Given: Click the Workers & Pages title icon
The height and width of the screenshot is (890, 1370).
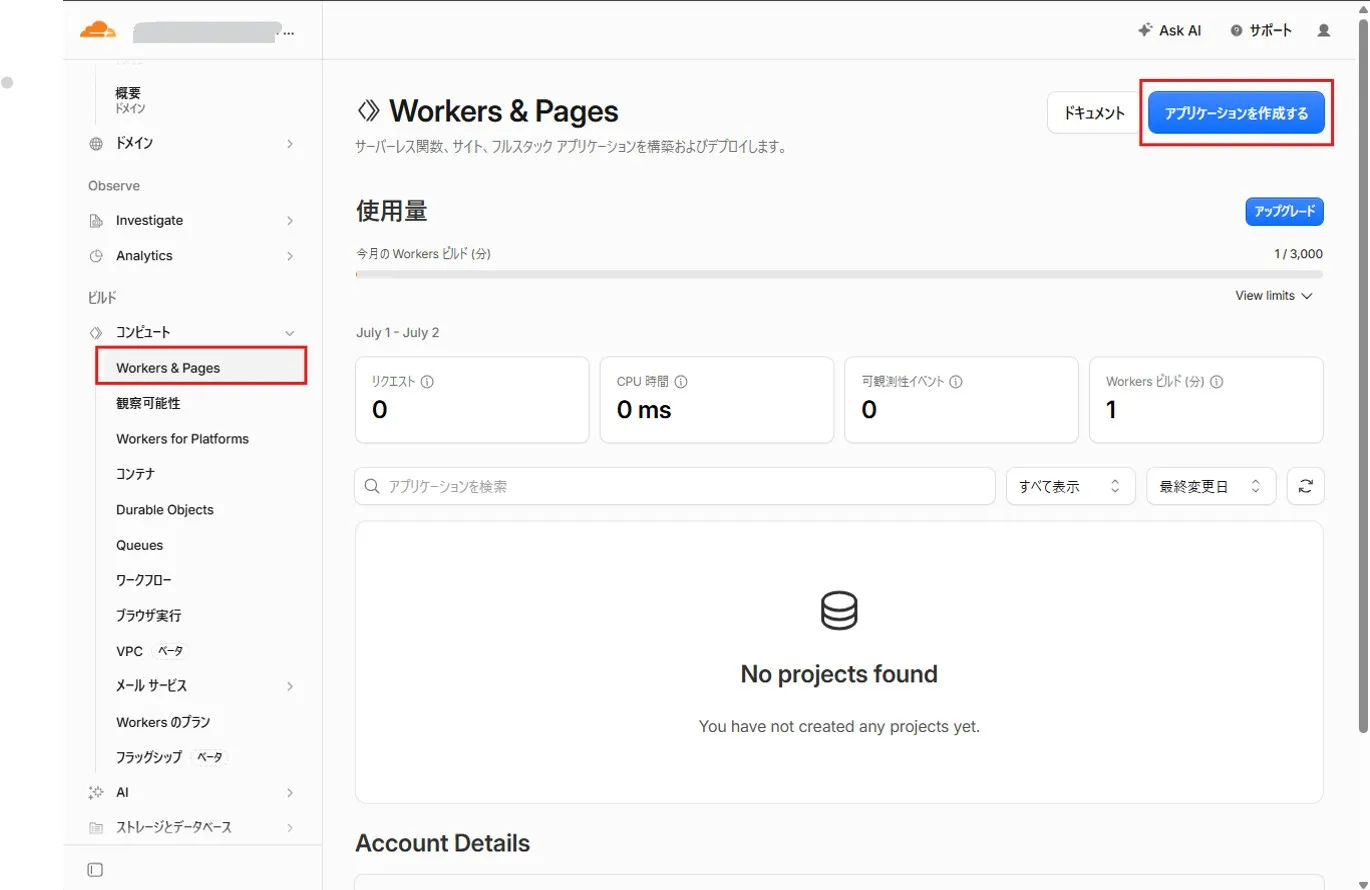Looking at the screenshot, I should [368, 111].
